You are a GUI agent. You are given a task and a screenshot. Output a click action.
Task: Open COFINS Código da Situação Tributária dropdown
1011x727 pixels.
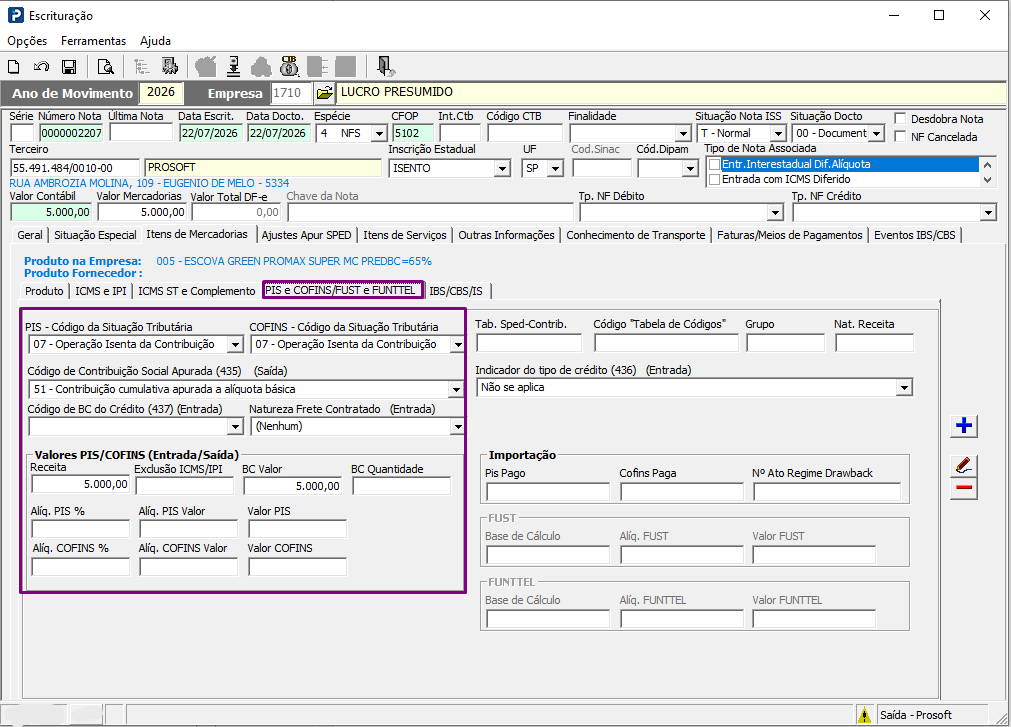point(457,345)
